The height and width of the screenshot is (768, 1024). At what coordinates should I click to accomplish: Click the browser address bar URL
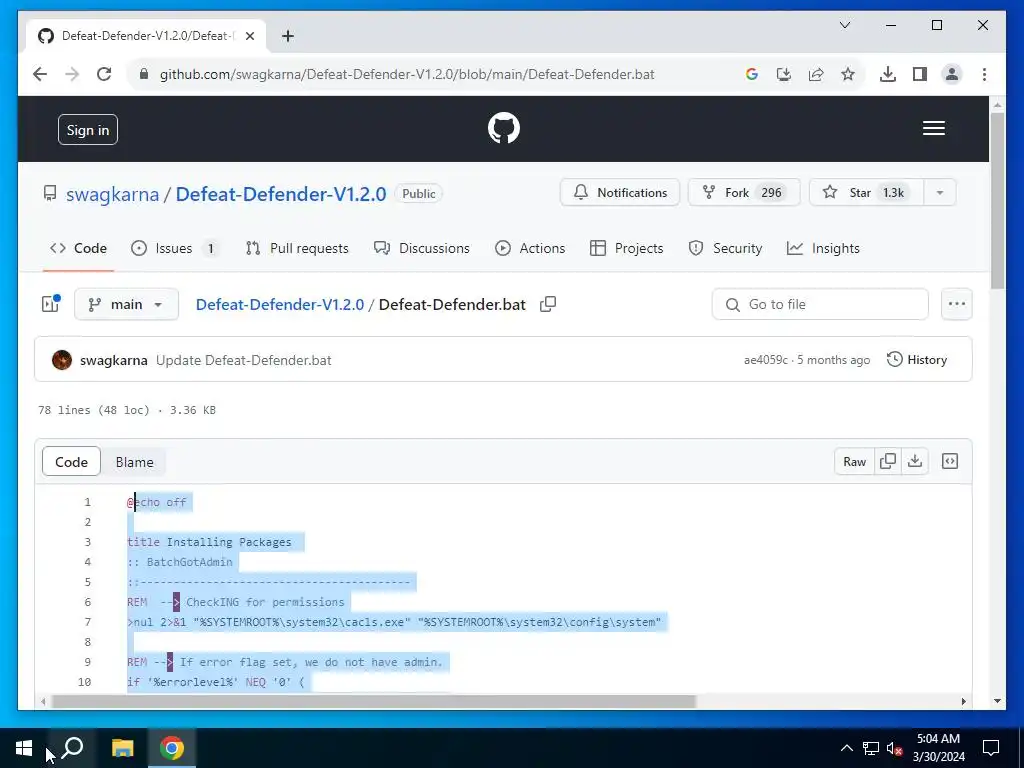407,74
